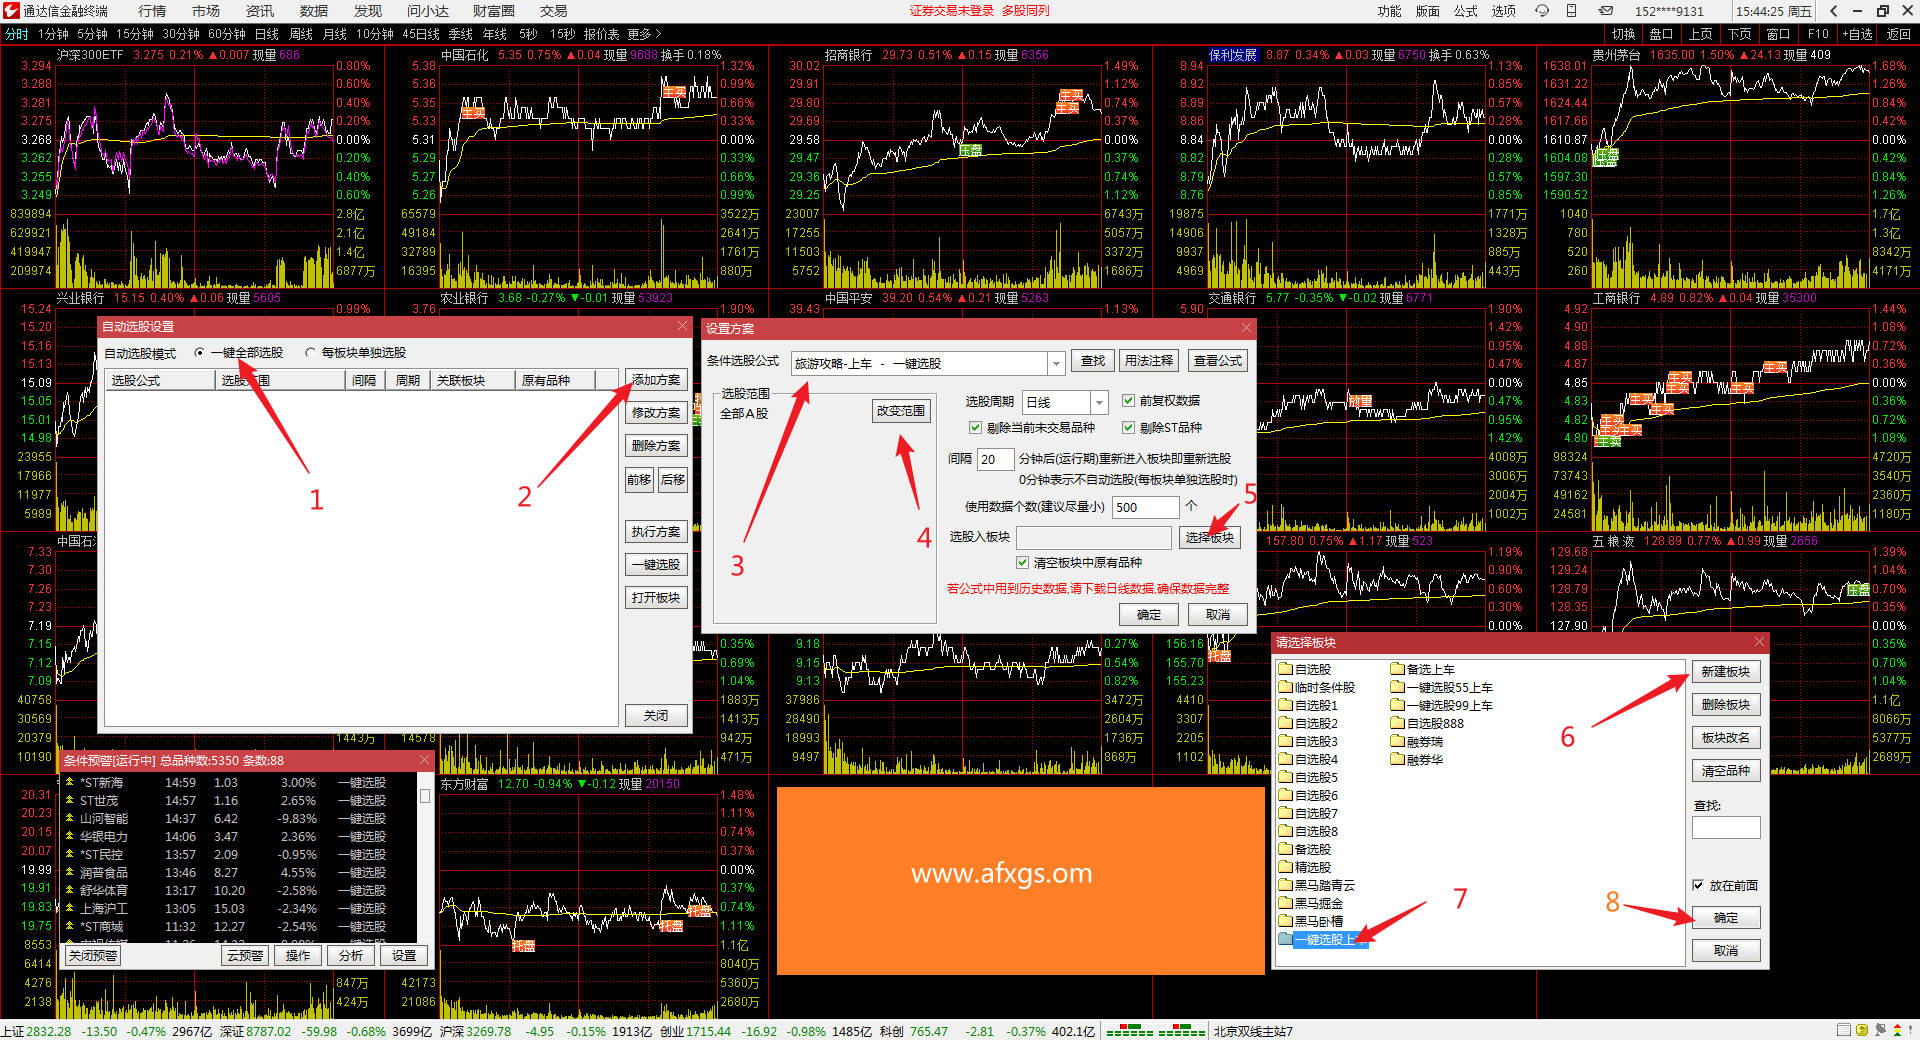
Task: Toggle the 前复权数据 checkbox
Action: tap(1128, 401)
